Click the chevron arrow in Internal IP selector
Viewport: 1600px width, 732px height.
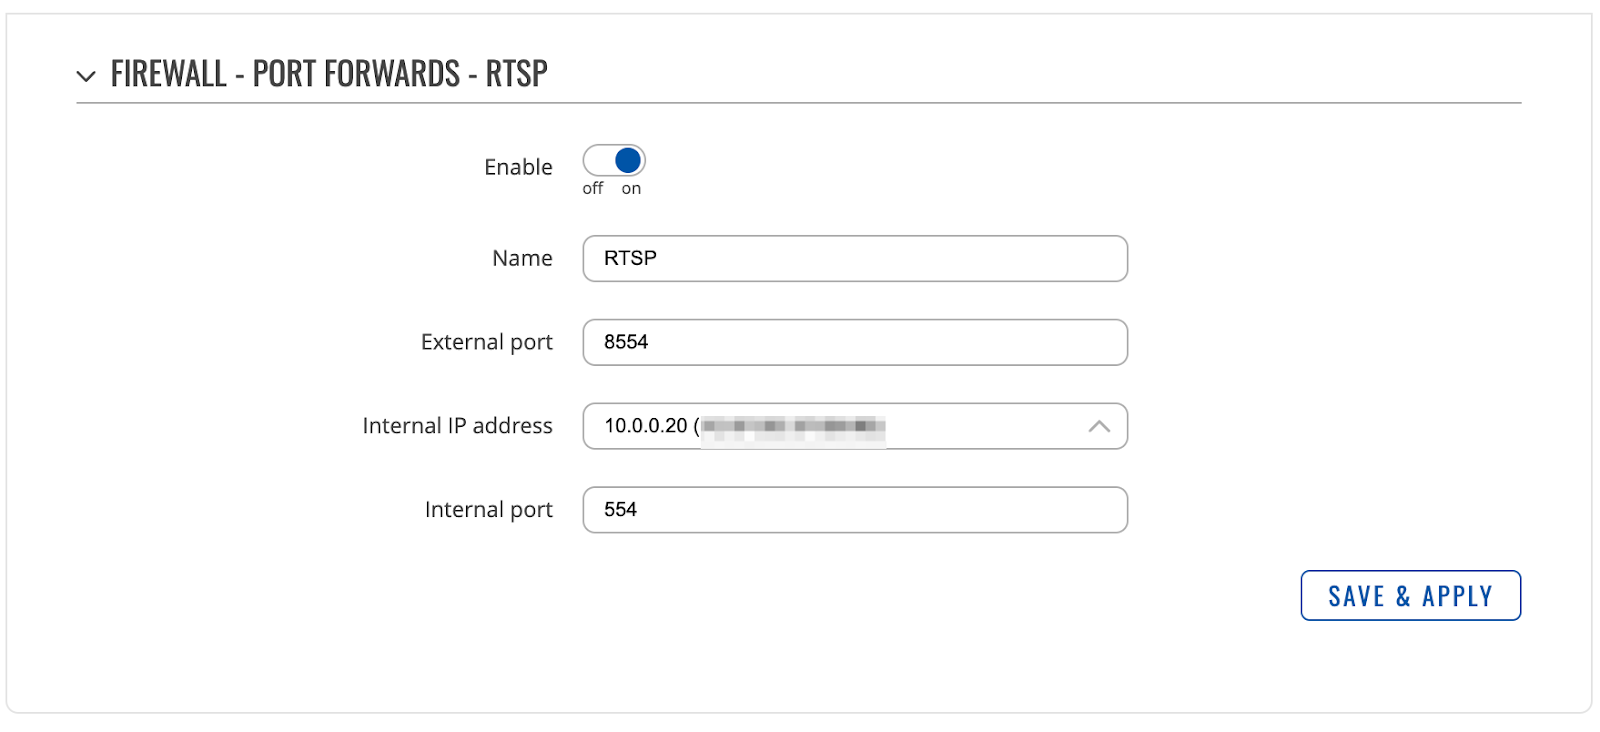[1099, 426]
